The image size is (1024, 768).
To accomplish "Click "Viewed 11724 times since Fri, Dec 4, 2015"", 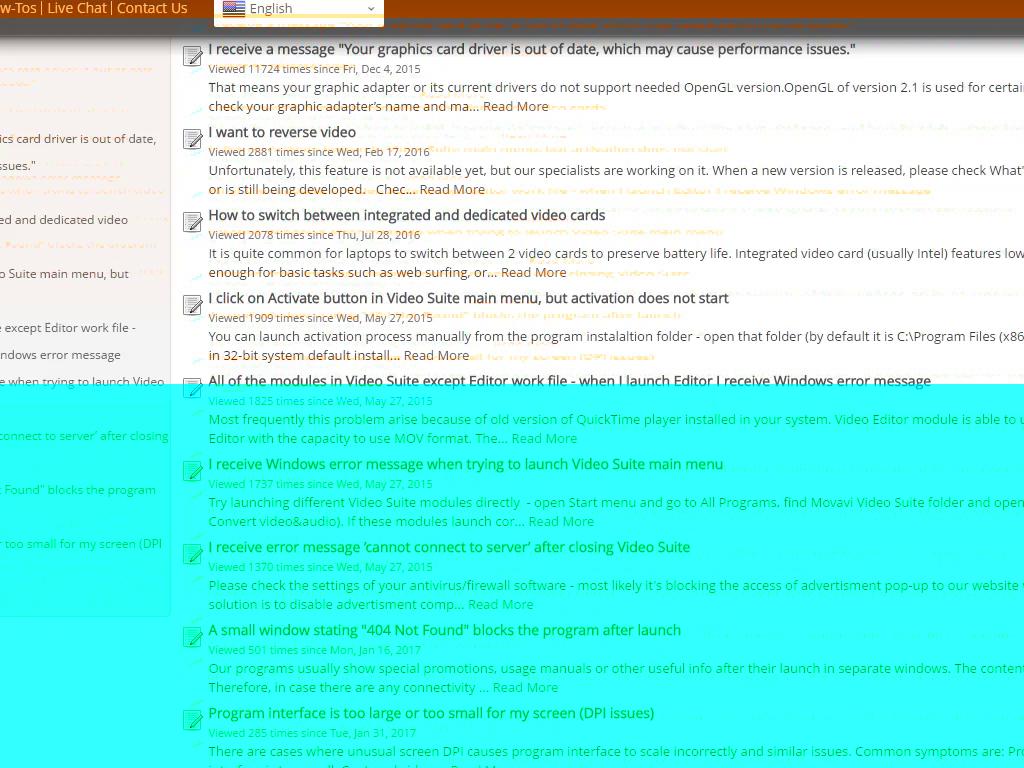I will 314,69.
